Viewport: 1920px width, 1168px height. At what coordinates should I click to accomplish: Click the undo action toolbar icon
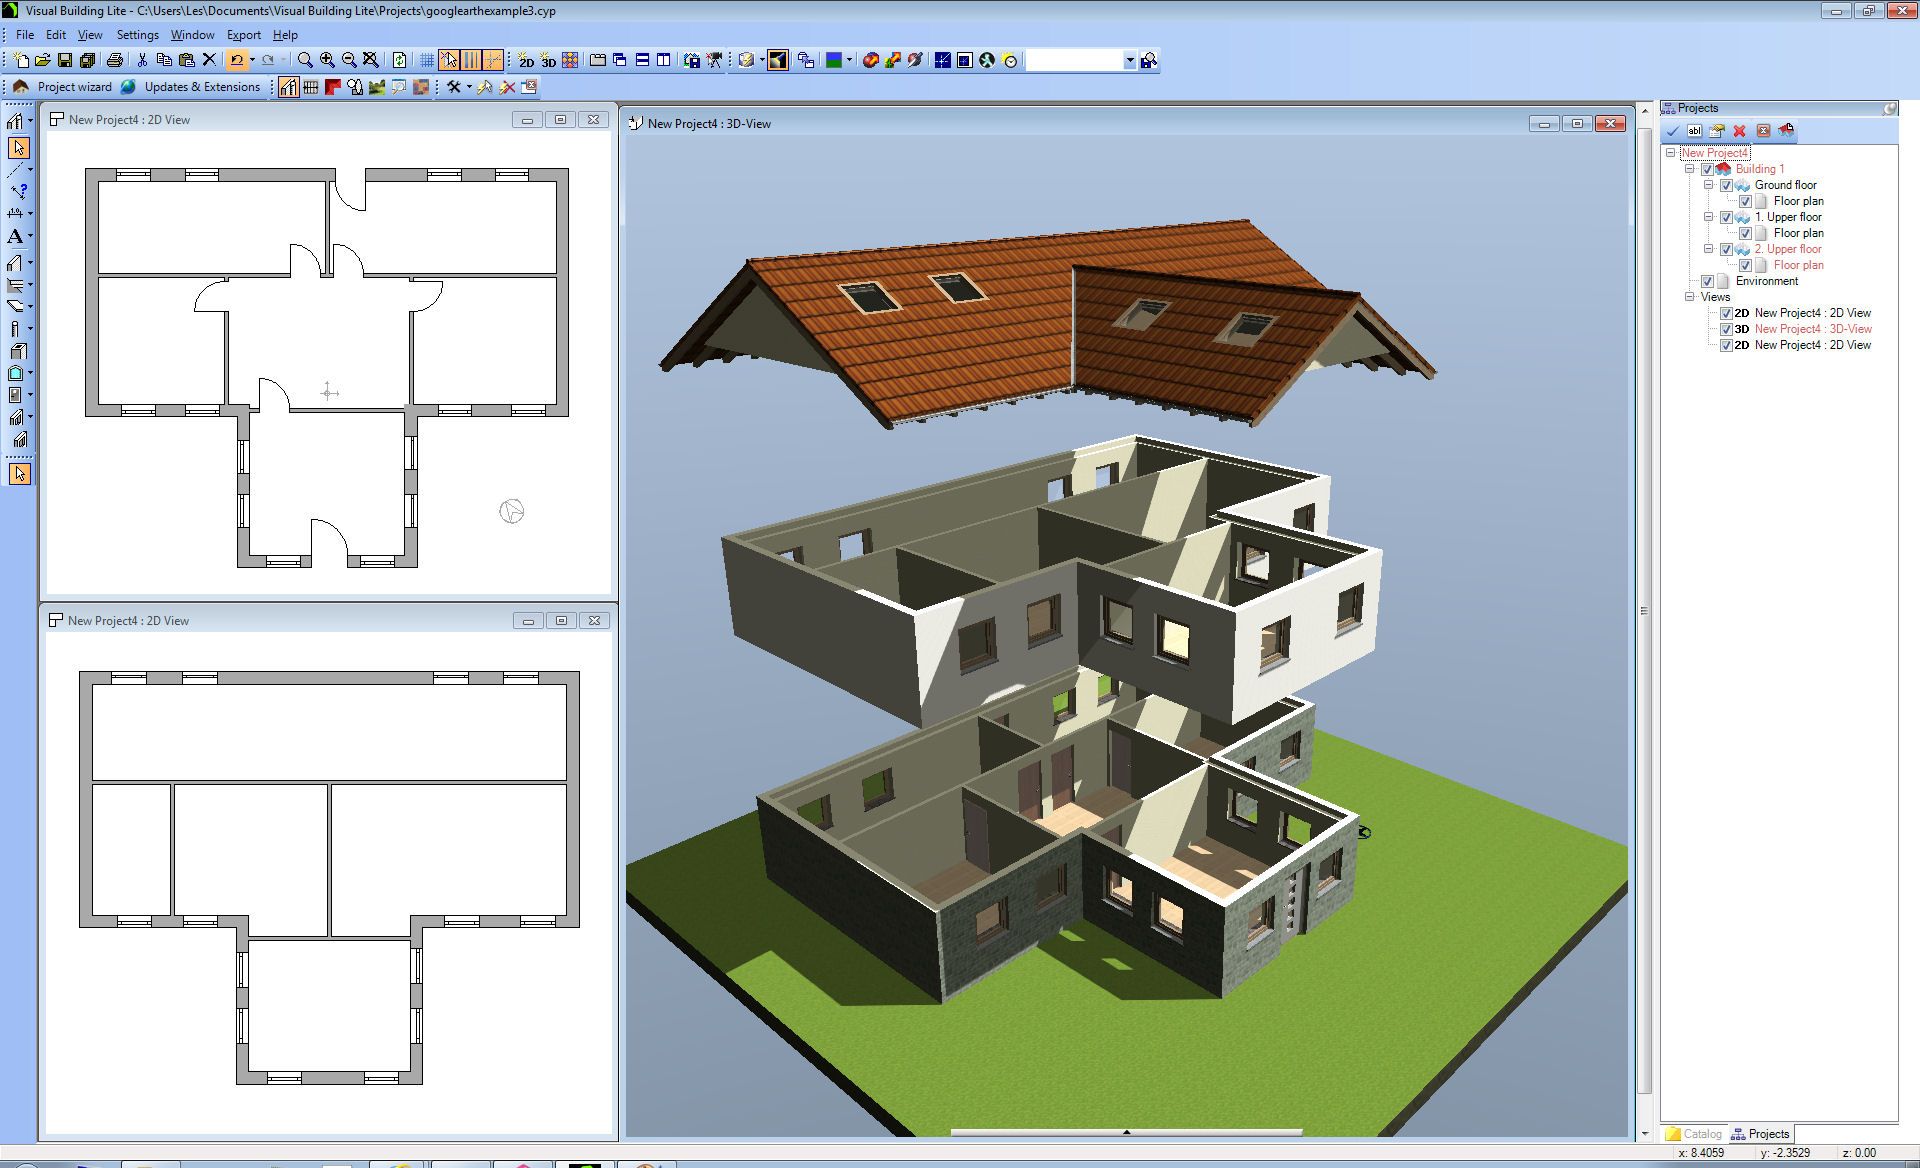[x=235, y=60]
